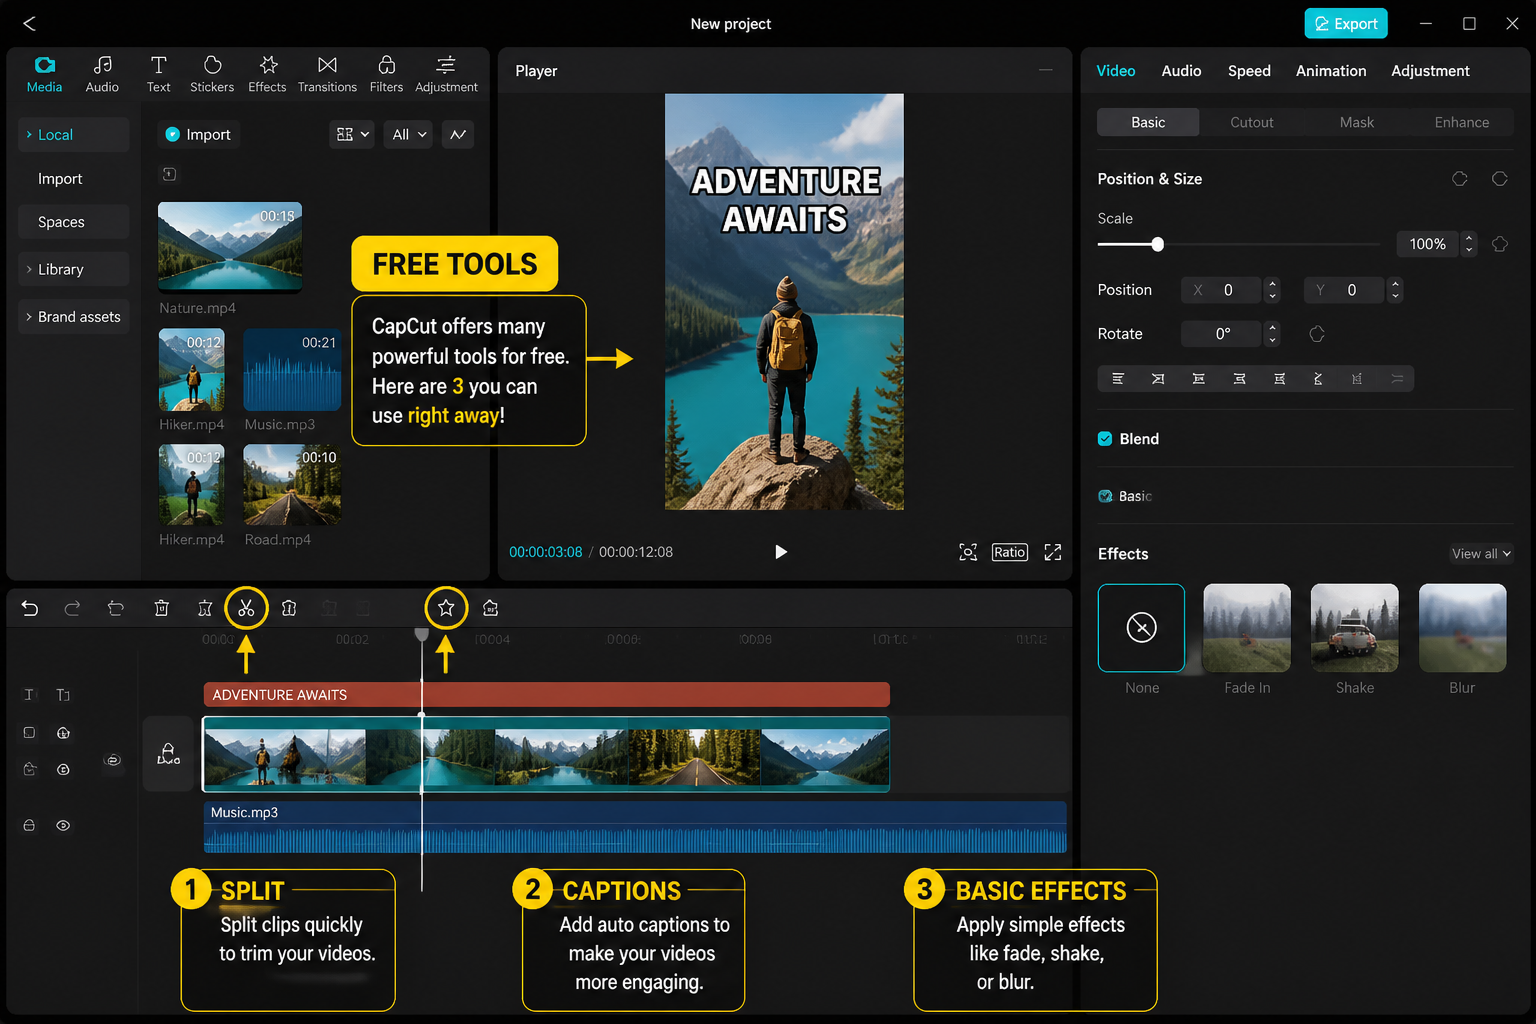Viewport: 1536px width, 1024px height.
Task: Reset the scale value icon beside 100%
Action: pyautogui.click(x=1500, y=244)
